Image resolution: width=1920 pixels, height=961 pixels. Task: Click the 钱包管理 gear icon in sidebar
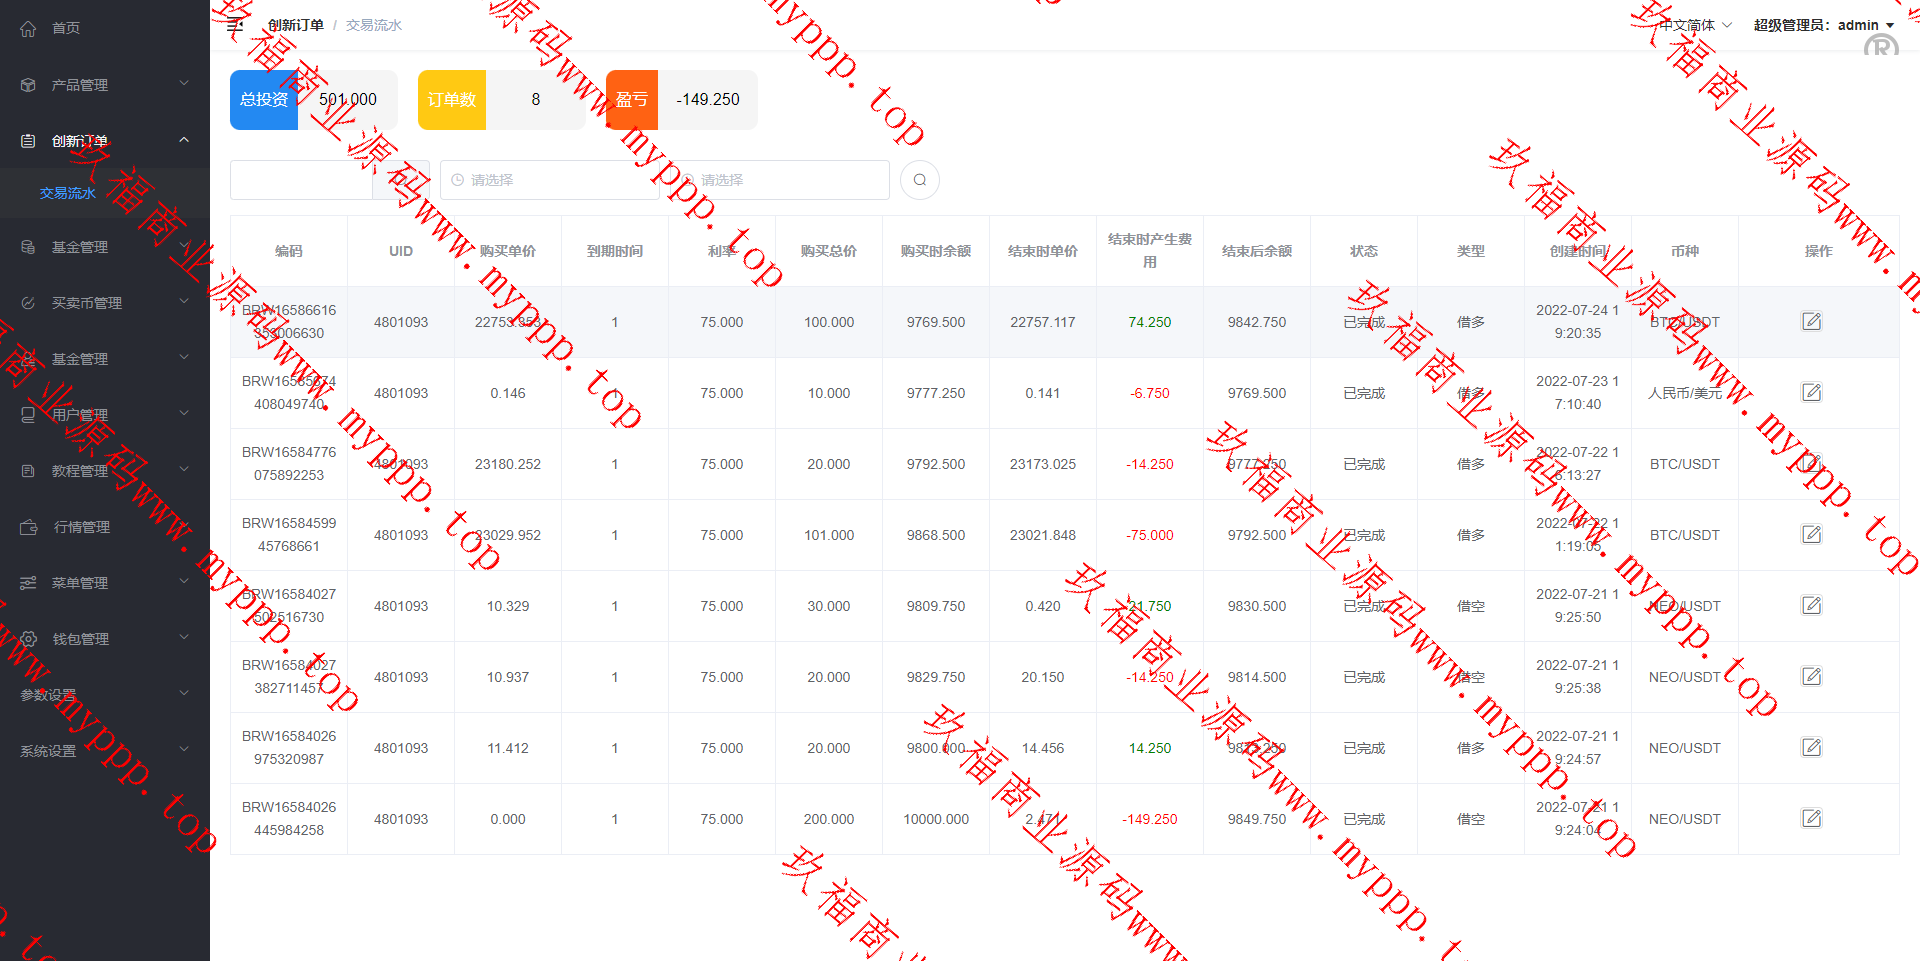28,639
